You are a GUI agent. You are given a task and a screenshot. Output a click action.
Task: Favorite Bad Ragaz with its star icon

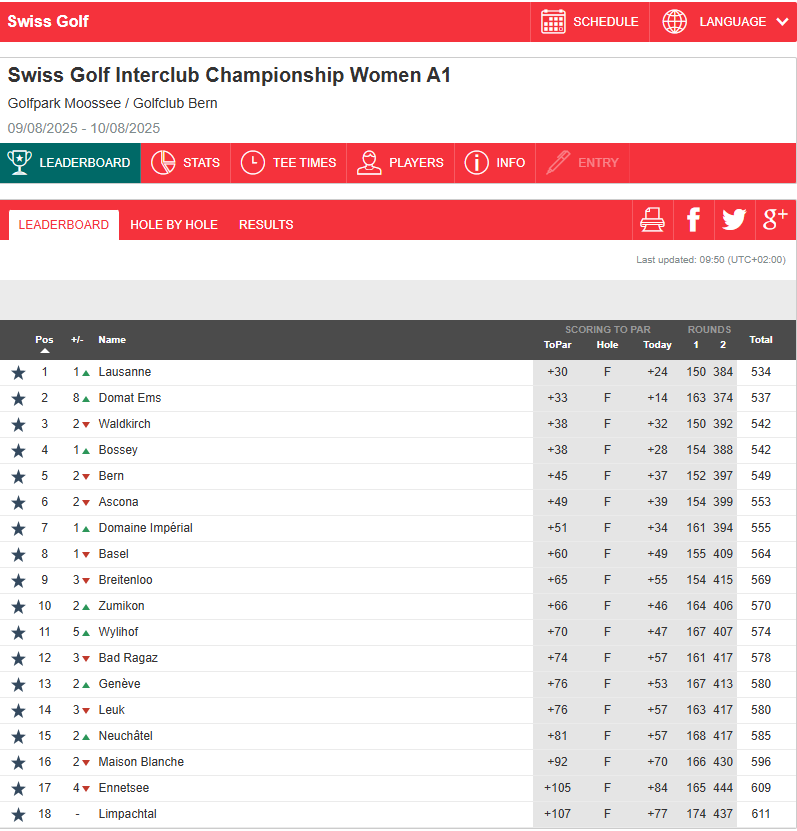(x=19, y=658)
